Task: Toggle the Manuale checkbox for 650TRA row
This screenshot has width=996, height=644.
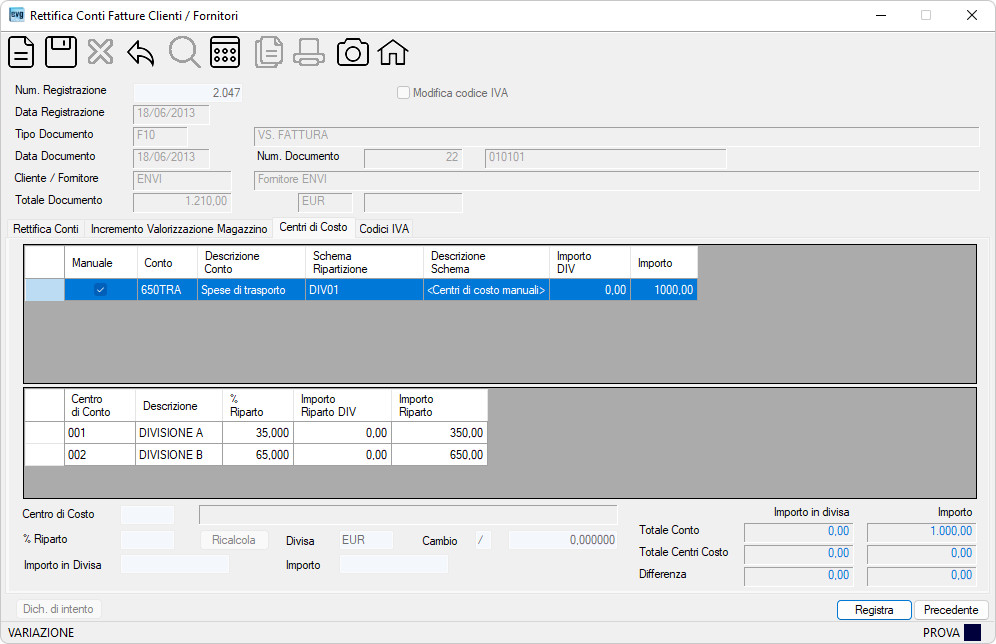Action: (x=100, y=290)
